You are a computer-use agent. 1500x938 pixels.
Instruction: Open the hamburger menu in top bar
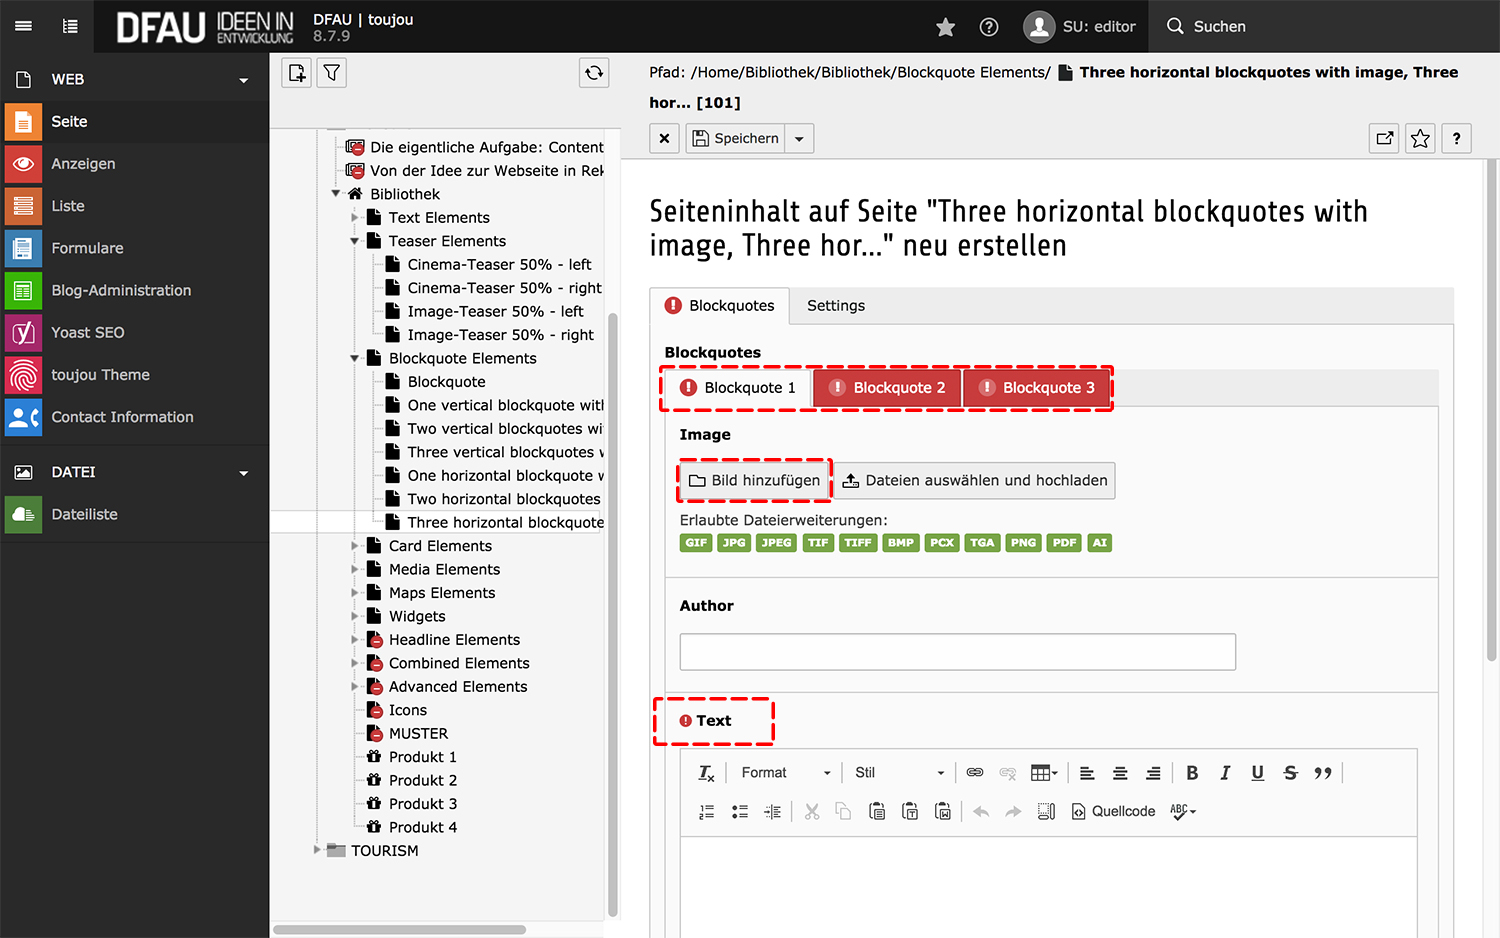[23, 26]
